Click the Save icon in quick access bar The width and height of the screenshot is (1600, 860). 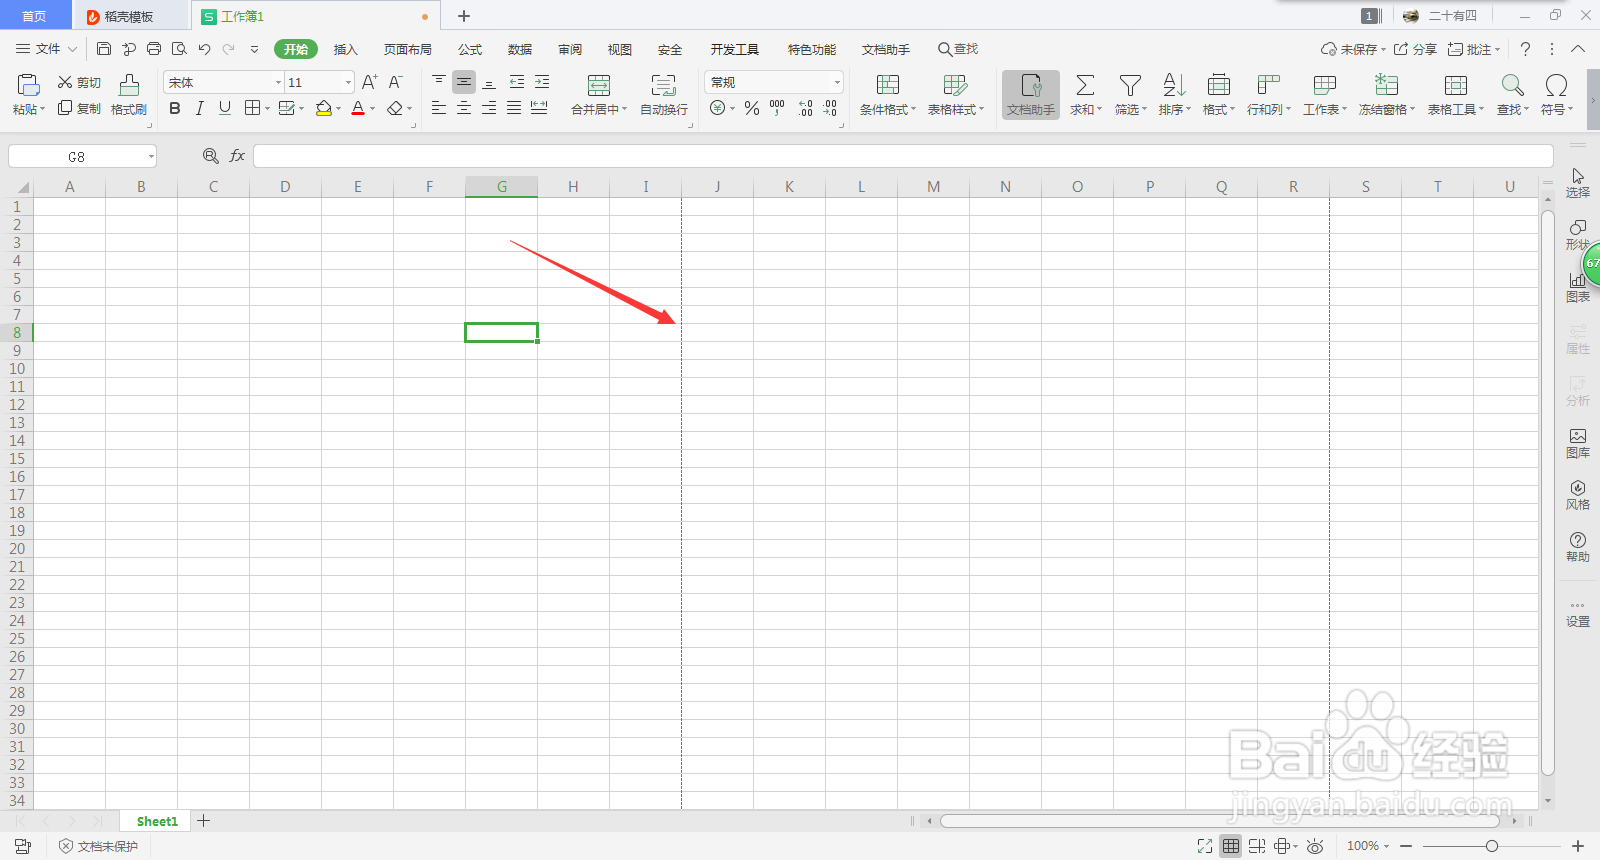point(104,49)
